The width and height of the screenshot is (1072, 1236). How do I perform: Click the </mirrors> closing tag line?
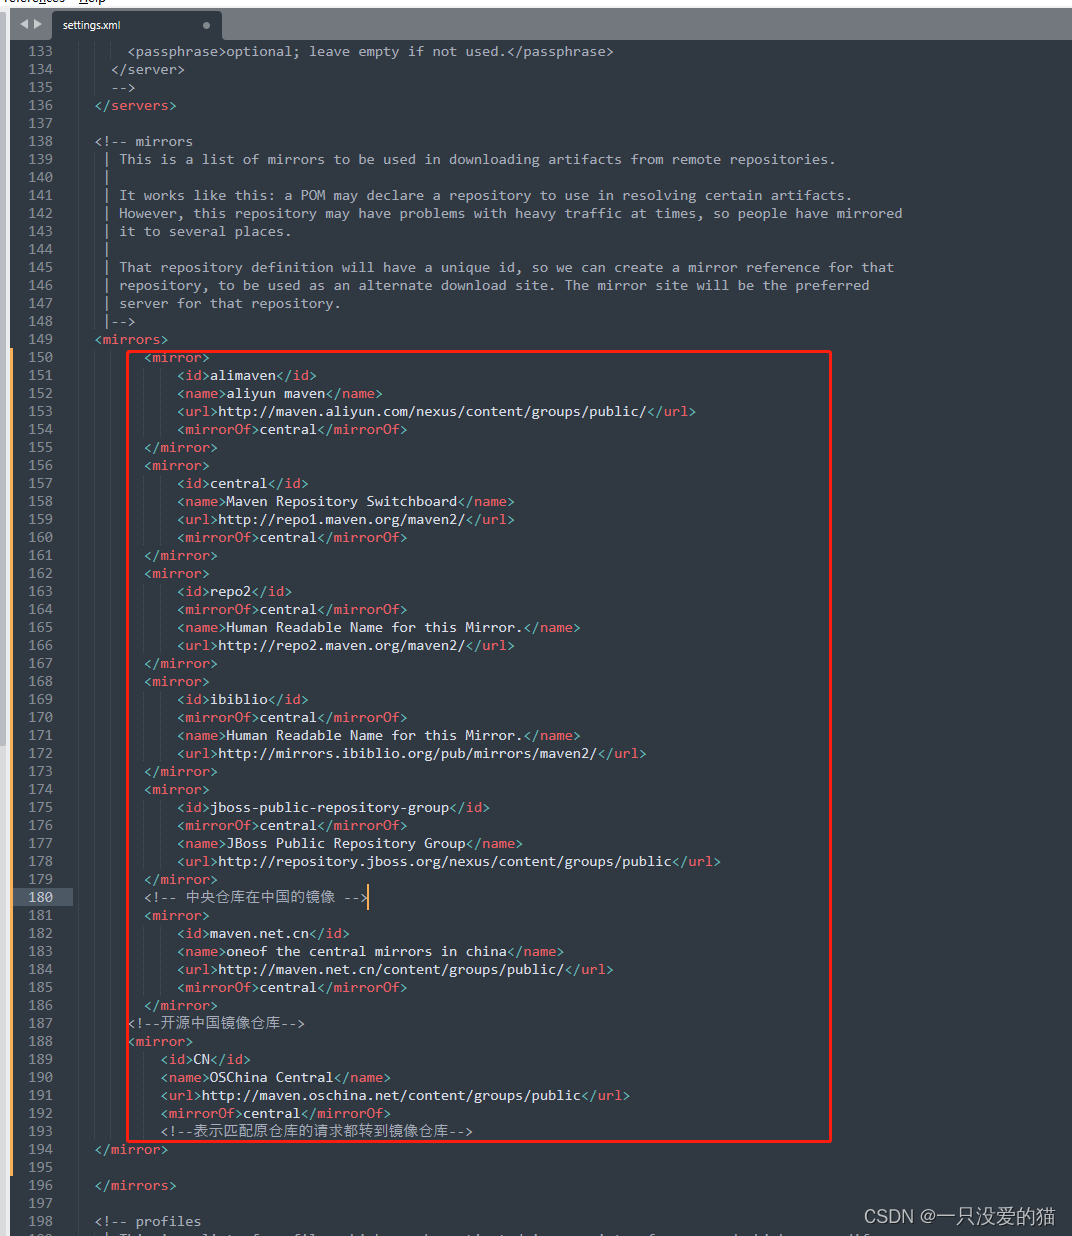tap(135, 1185)
